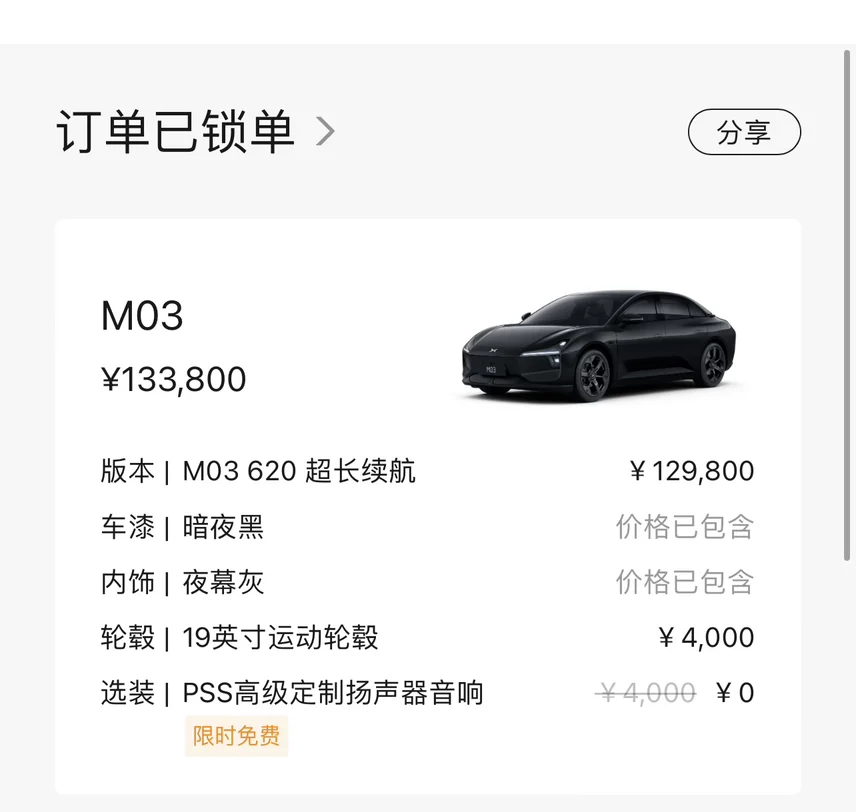This screenshot has width=856, height=812.
Task: Click the total price ¥133,800
Action: pos(174,380)
